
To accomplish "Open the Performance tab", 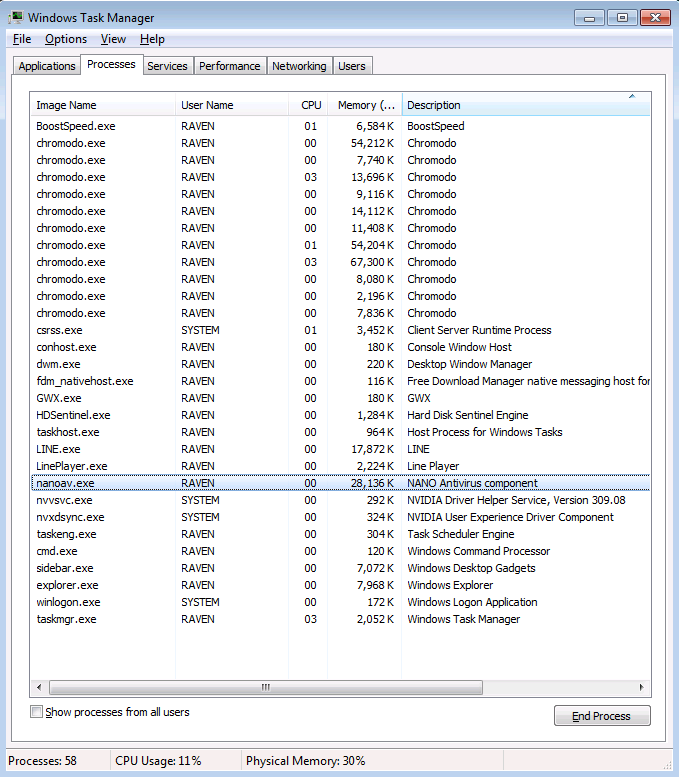I will click(229, 66).
